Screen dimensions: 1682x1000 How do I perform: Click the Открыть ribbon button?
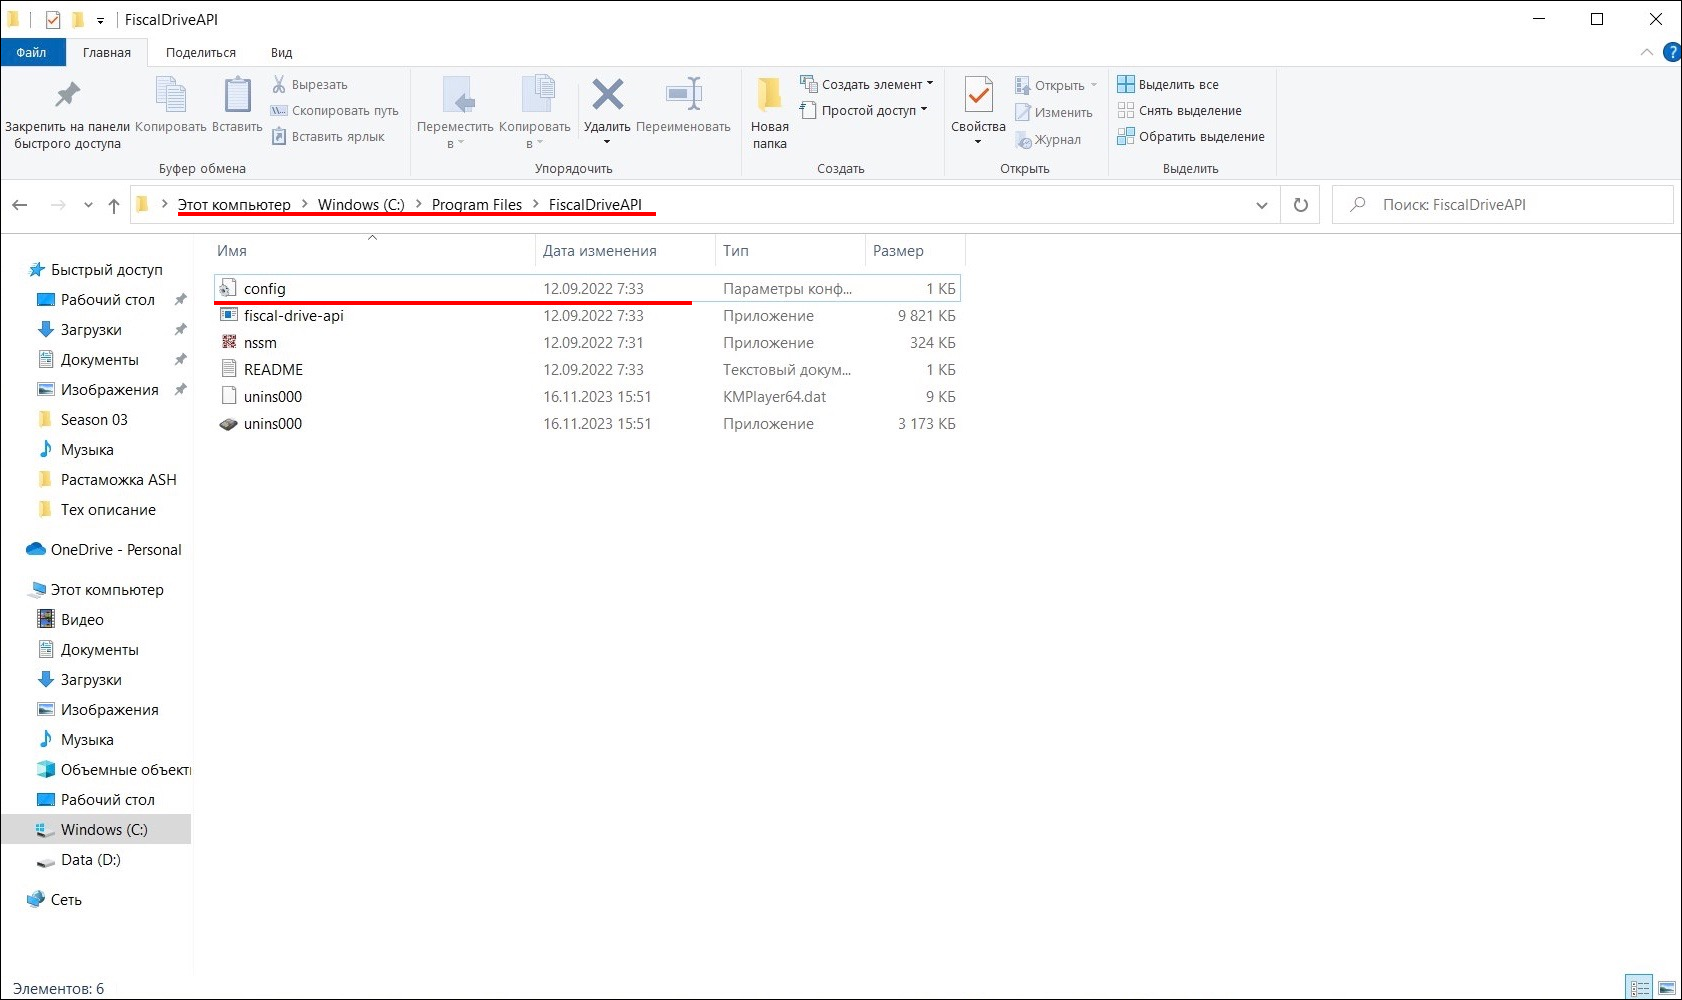point(1056,85)
